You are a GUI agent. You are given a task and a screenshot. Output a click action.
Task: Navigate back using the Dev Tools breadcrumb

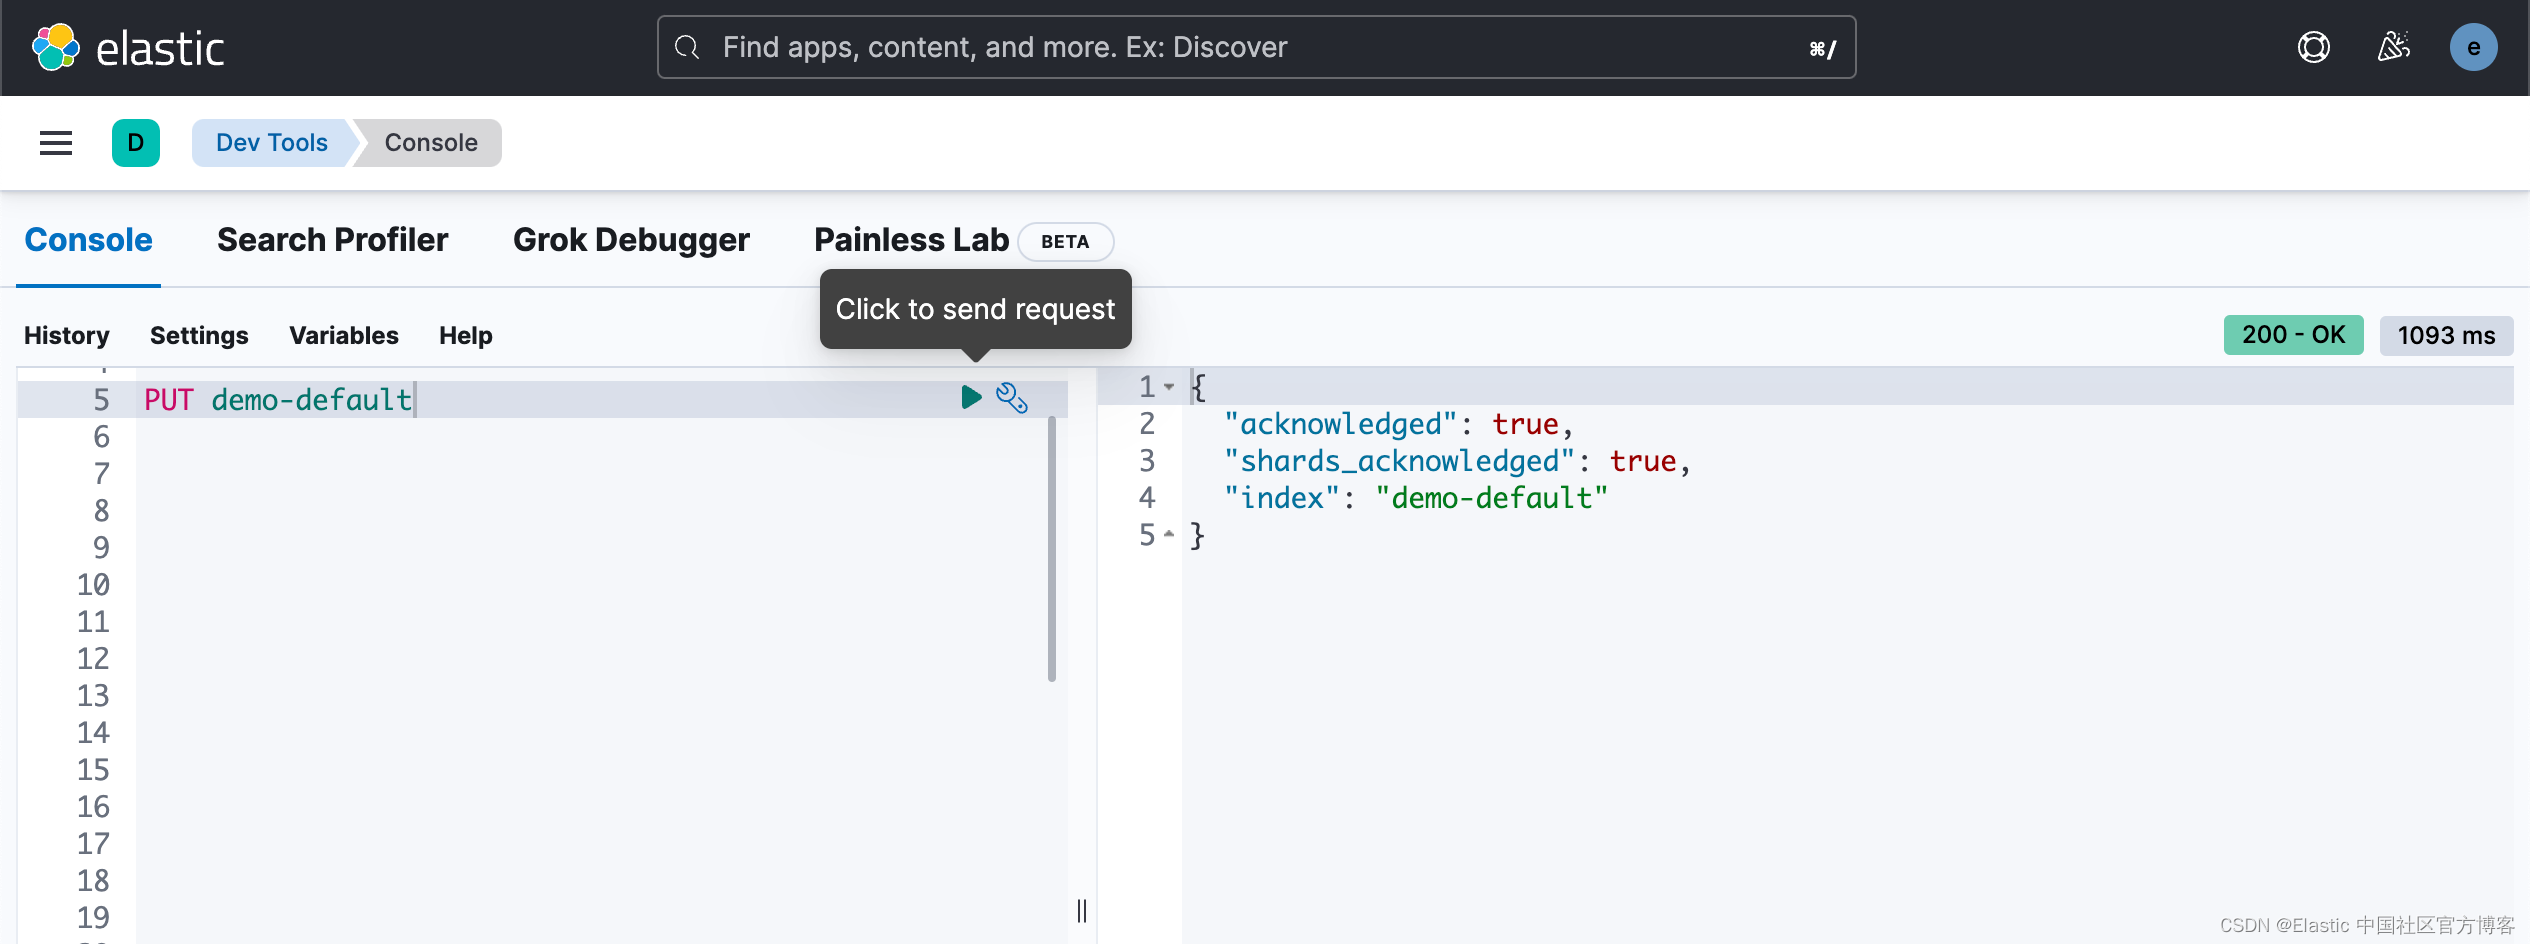271,142
